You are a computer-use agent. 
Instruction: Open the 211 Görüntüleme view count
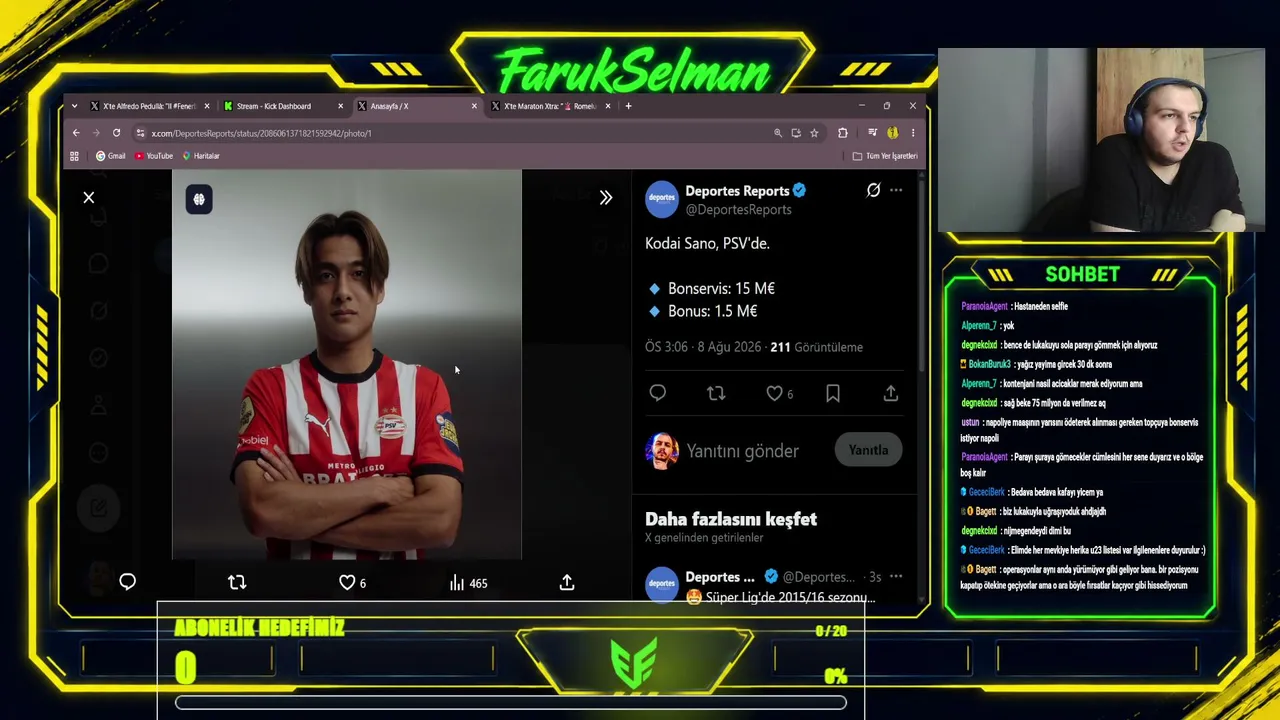pos(816,347)
